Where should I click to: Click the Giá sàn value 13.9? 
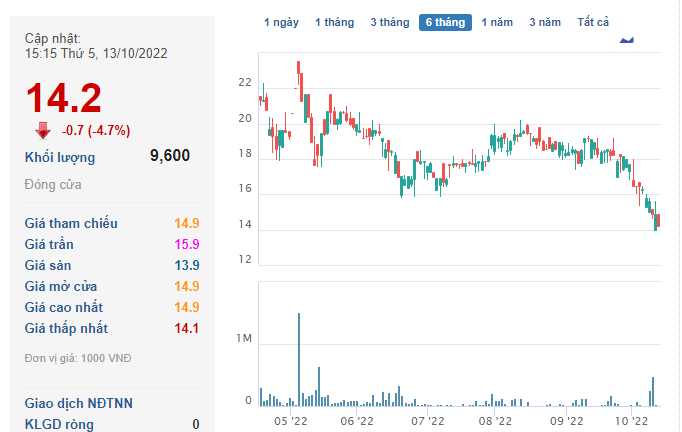(187, 265)
